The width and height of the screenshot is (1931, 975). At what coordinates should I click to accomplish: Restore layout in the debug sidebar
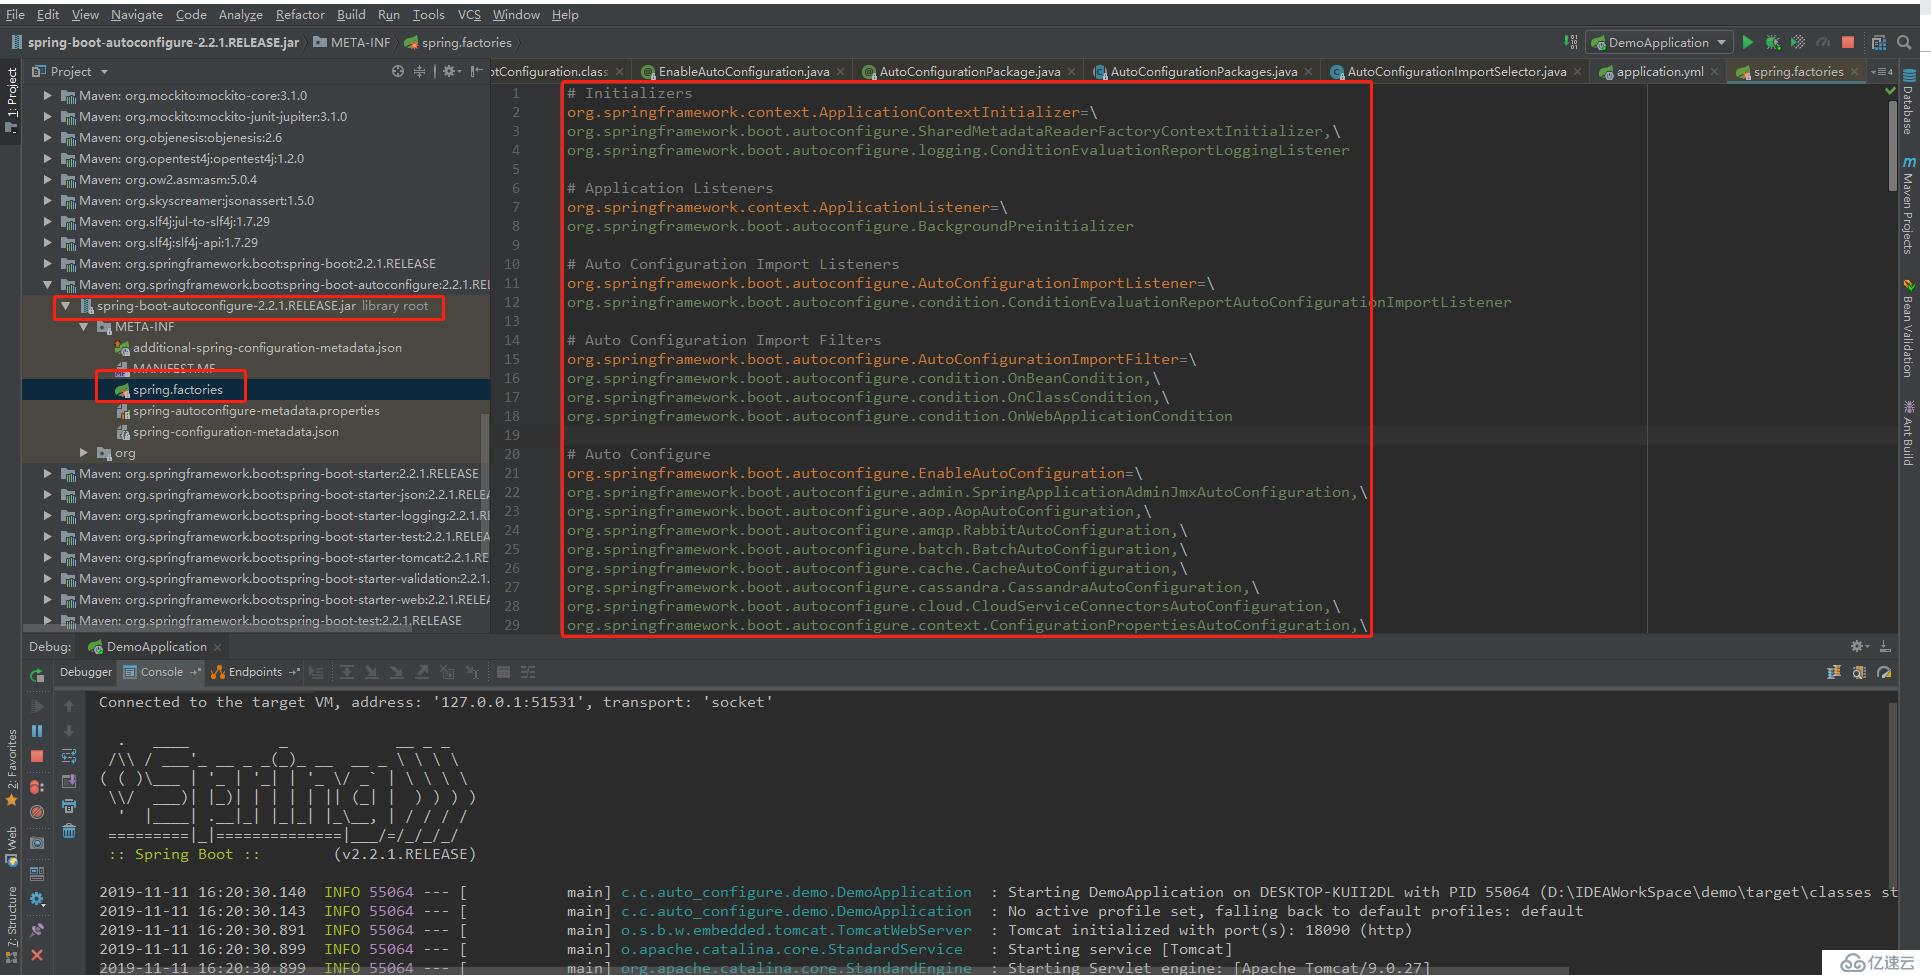pos(37,873)
